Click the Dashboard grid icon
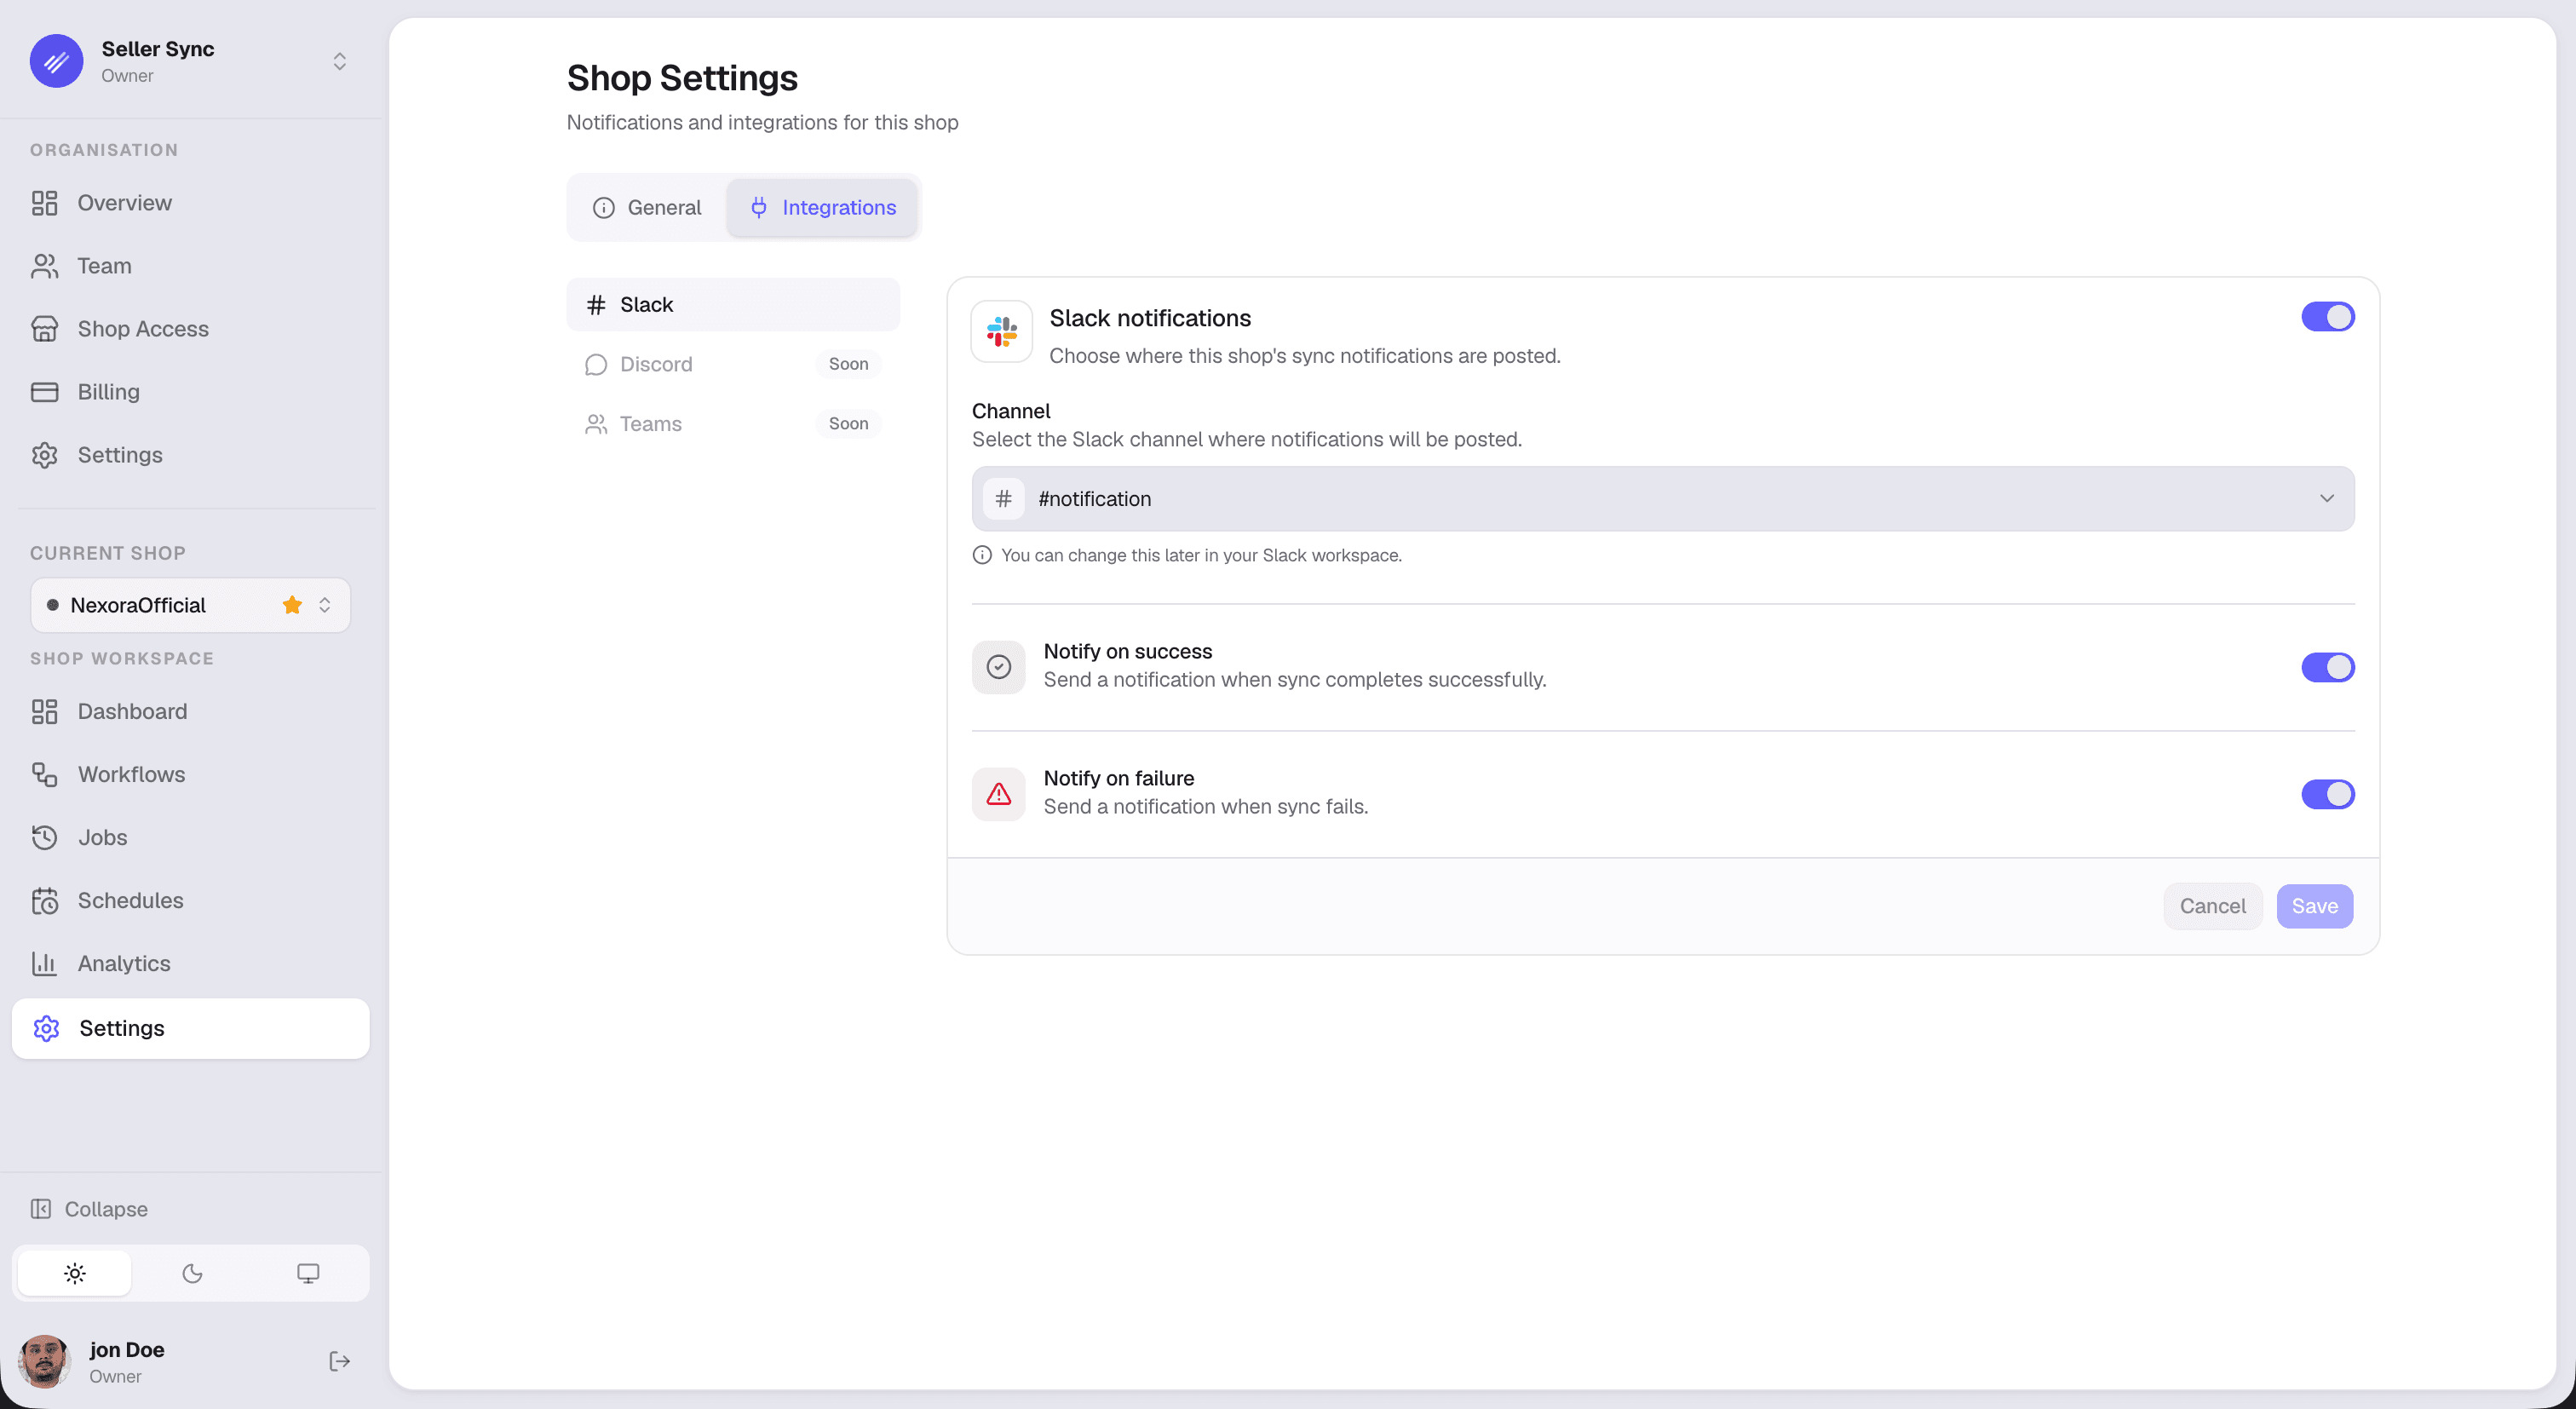The width and height of the screenshot is (2576, 1409). [x=45, y=712]
